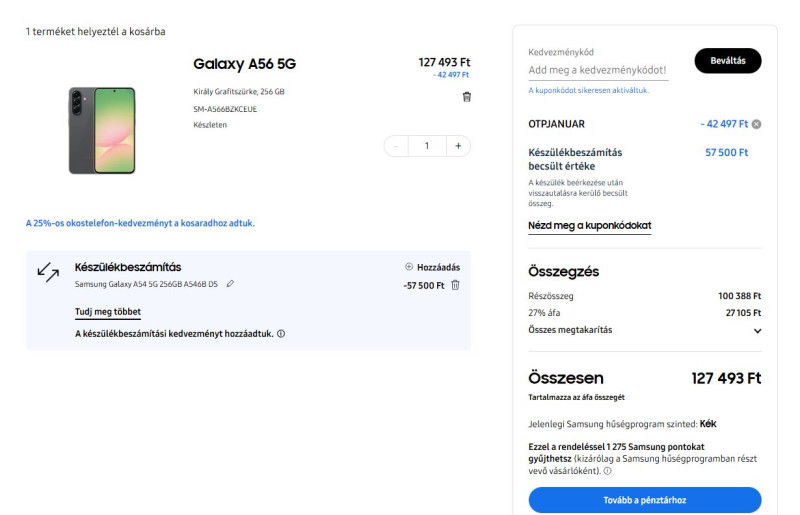The height and width of the screenshot is (515, 800).
Task: Click the Készülékbeszámítás swap arrows icon
Action: [x=48, y=272]
